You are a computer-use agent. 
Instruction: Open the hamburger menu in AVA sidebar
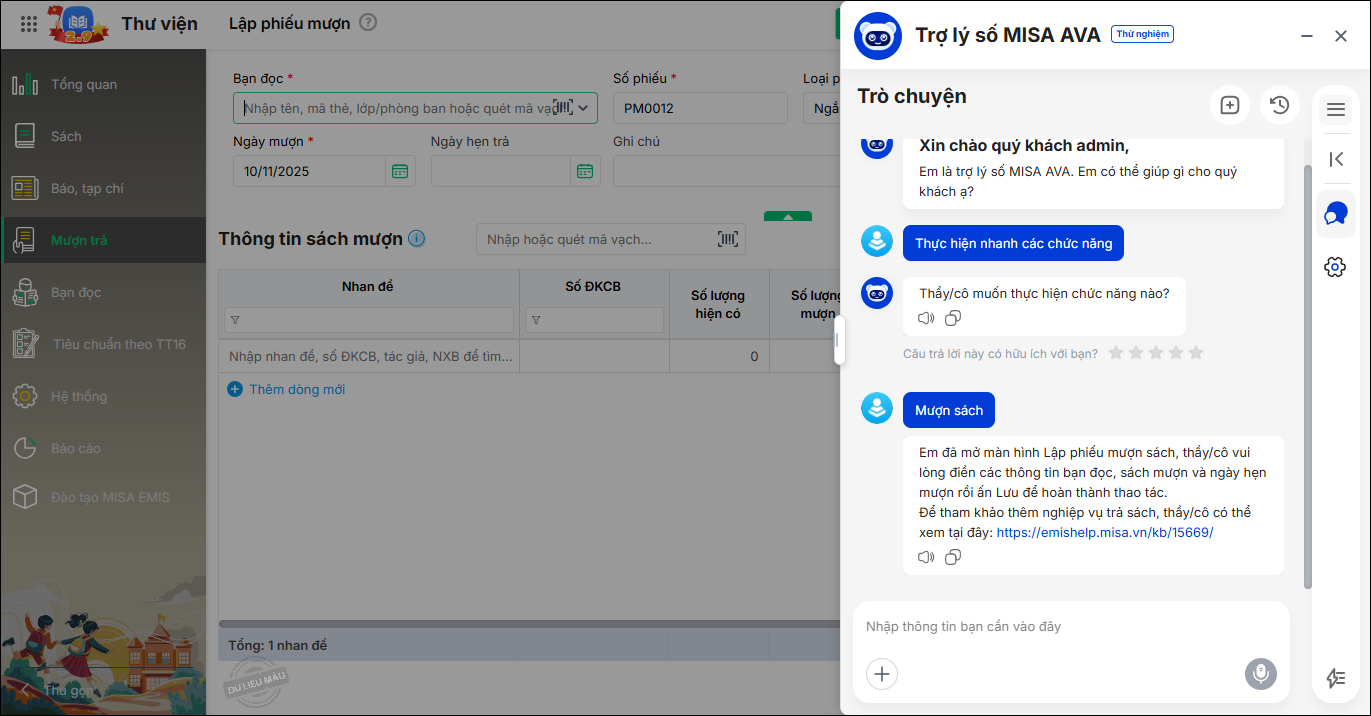[x=1336, y=109]
